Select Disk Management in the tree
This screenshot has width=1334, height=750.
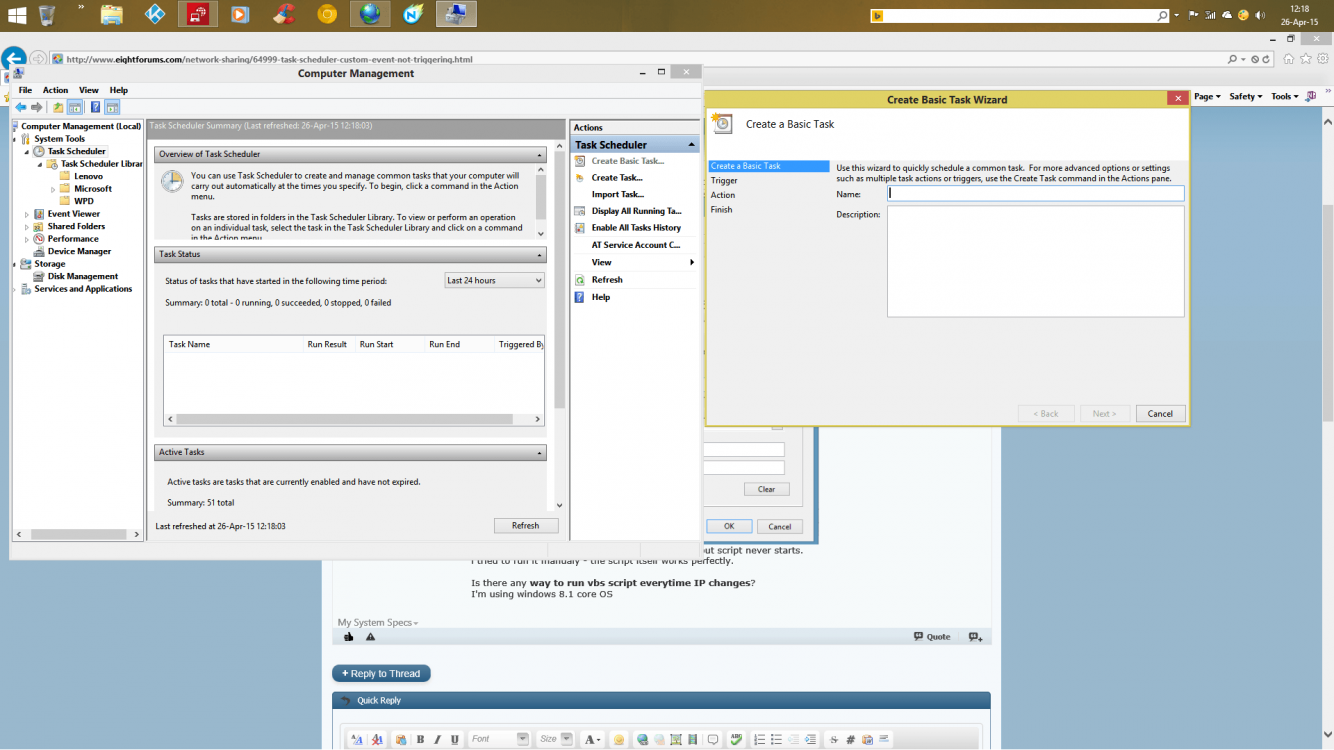click(83, 276)
